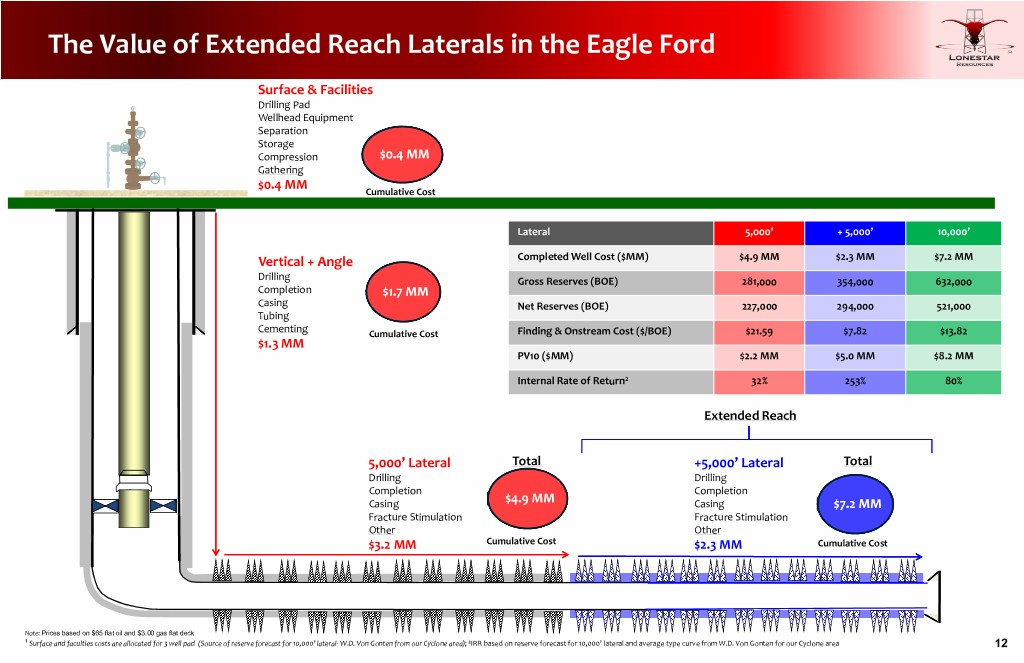Click the Drilling Pad list item
This screenshot has height=663, width=1024.
pyautogui.click(x=284, y=105)
